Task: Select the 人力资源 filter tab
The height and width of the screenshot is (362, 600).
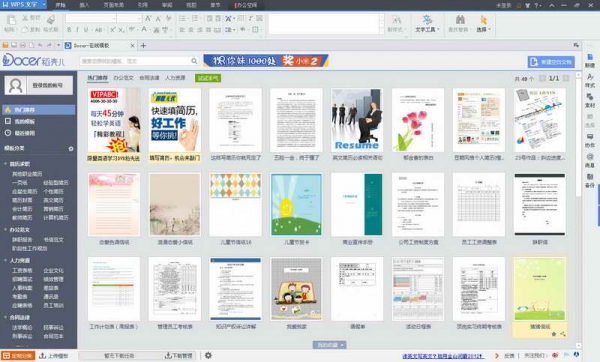Action: click(175, 78)
